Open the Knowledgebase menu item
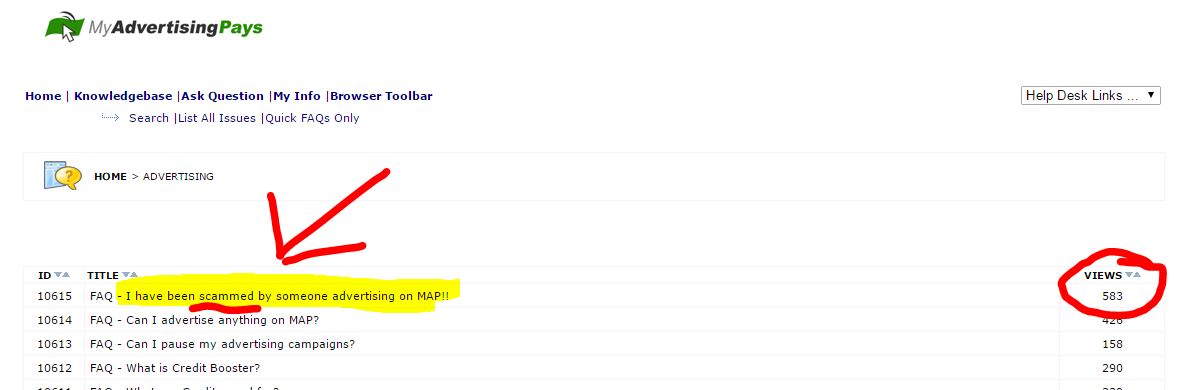 123,96
